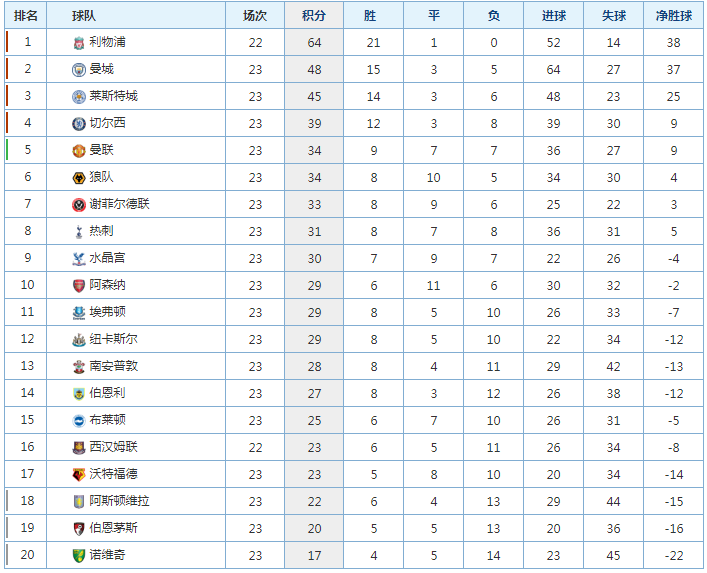
Task: Select the 进球 column header
Action: [554, 16]
